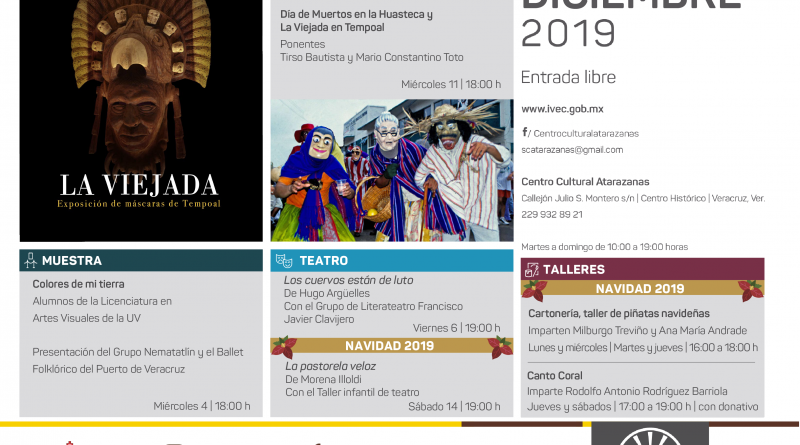
Task: Click the 'Callejón Julio S. Montero s/n' address
Action: 578,199
